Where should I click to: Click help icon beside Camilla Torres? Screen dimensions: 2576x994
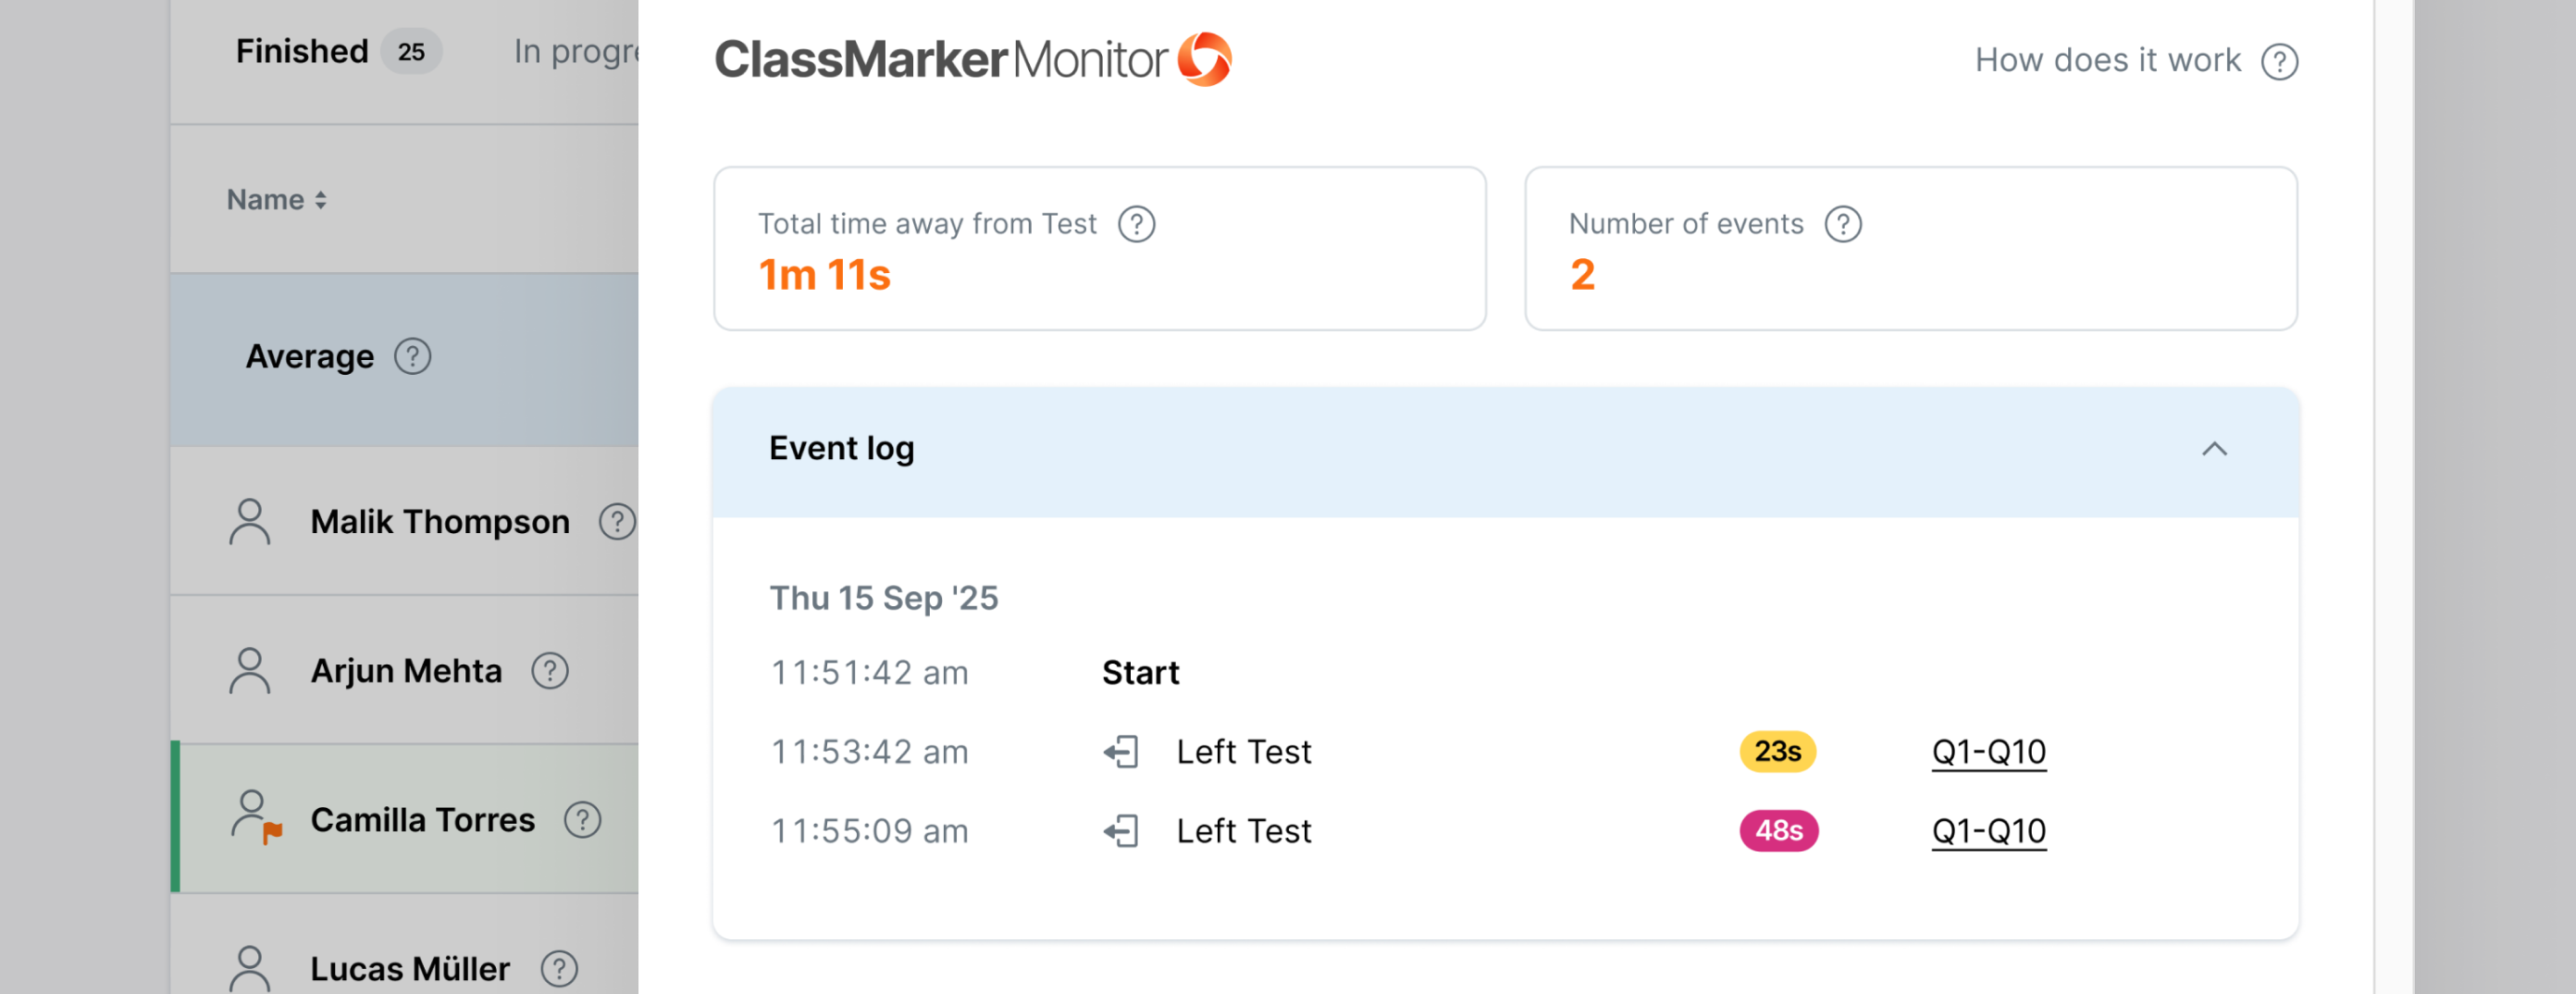582,820
